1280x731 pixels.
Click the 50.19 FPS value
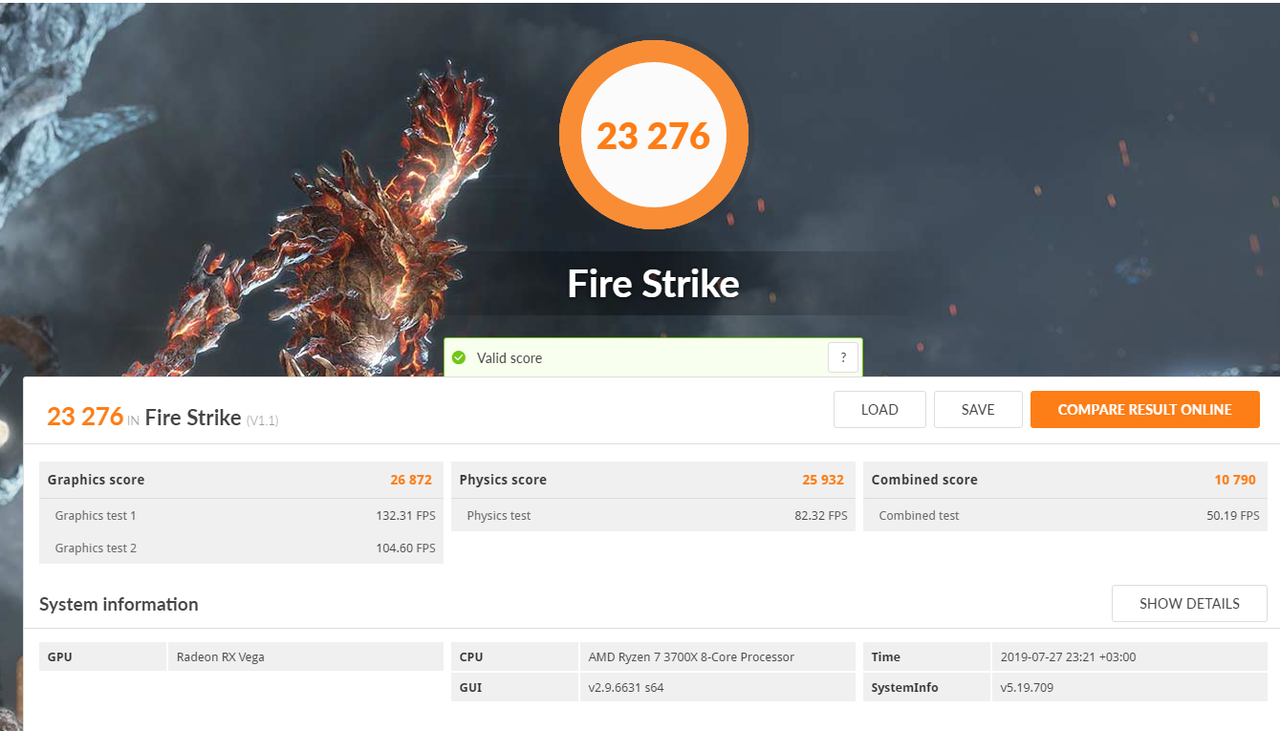tap(1233, 516)
